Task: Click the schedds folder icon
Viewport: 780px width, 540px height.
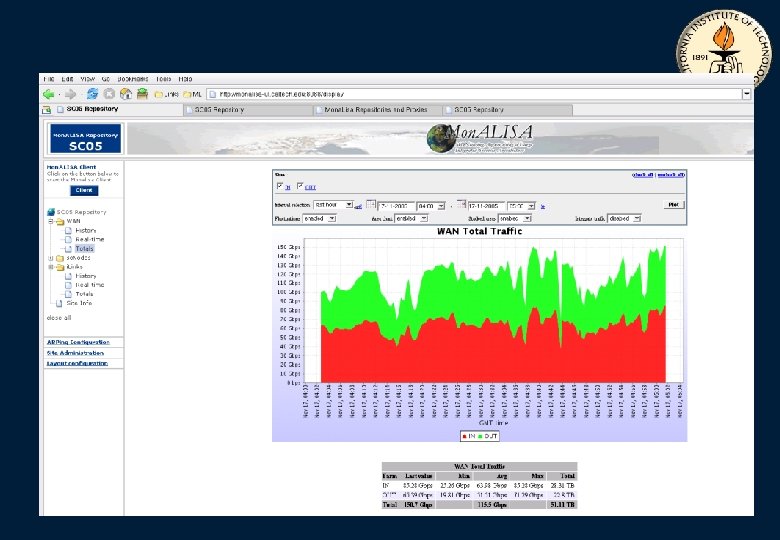Action: click(60, 258)
